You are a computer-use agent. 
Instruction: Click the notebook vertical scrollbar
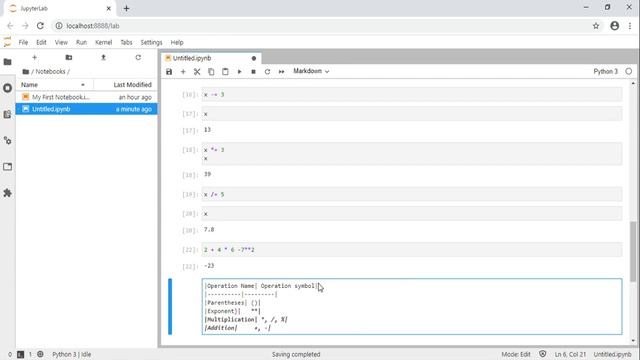pyautogui.click(x=633, y=251)
